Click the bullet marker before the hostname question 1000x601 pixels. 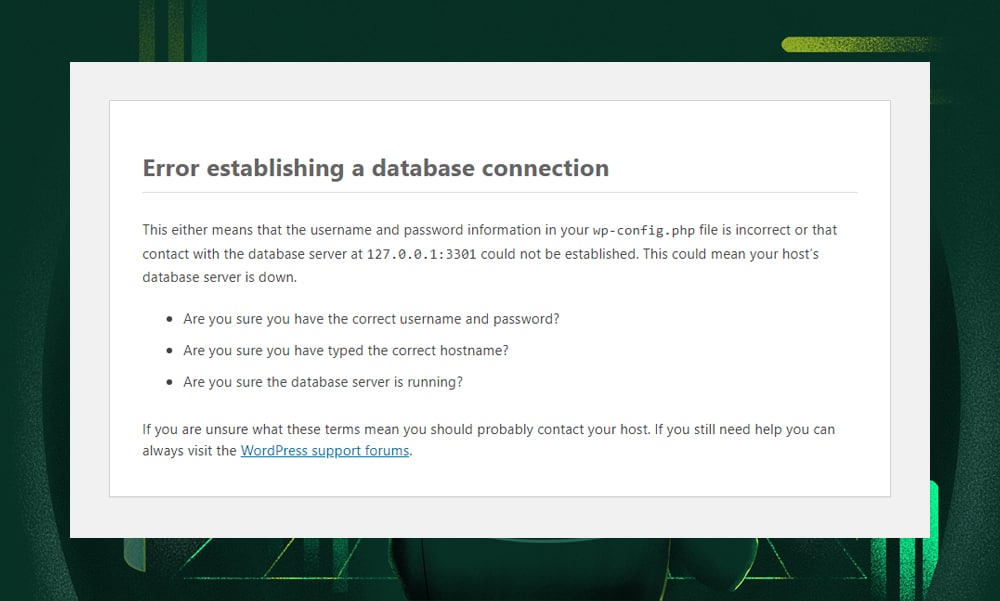pyautogui.click(x=168, y=350)
